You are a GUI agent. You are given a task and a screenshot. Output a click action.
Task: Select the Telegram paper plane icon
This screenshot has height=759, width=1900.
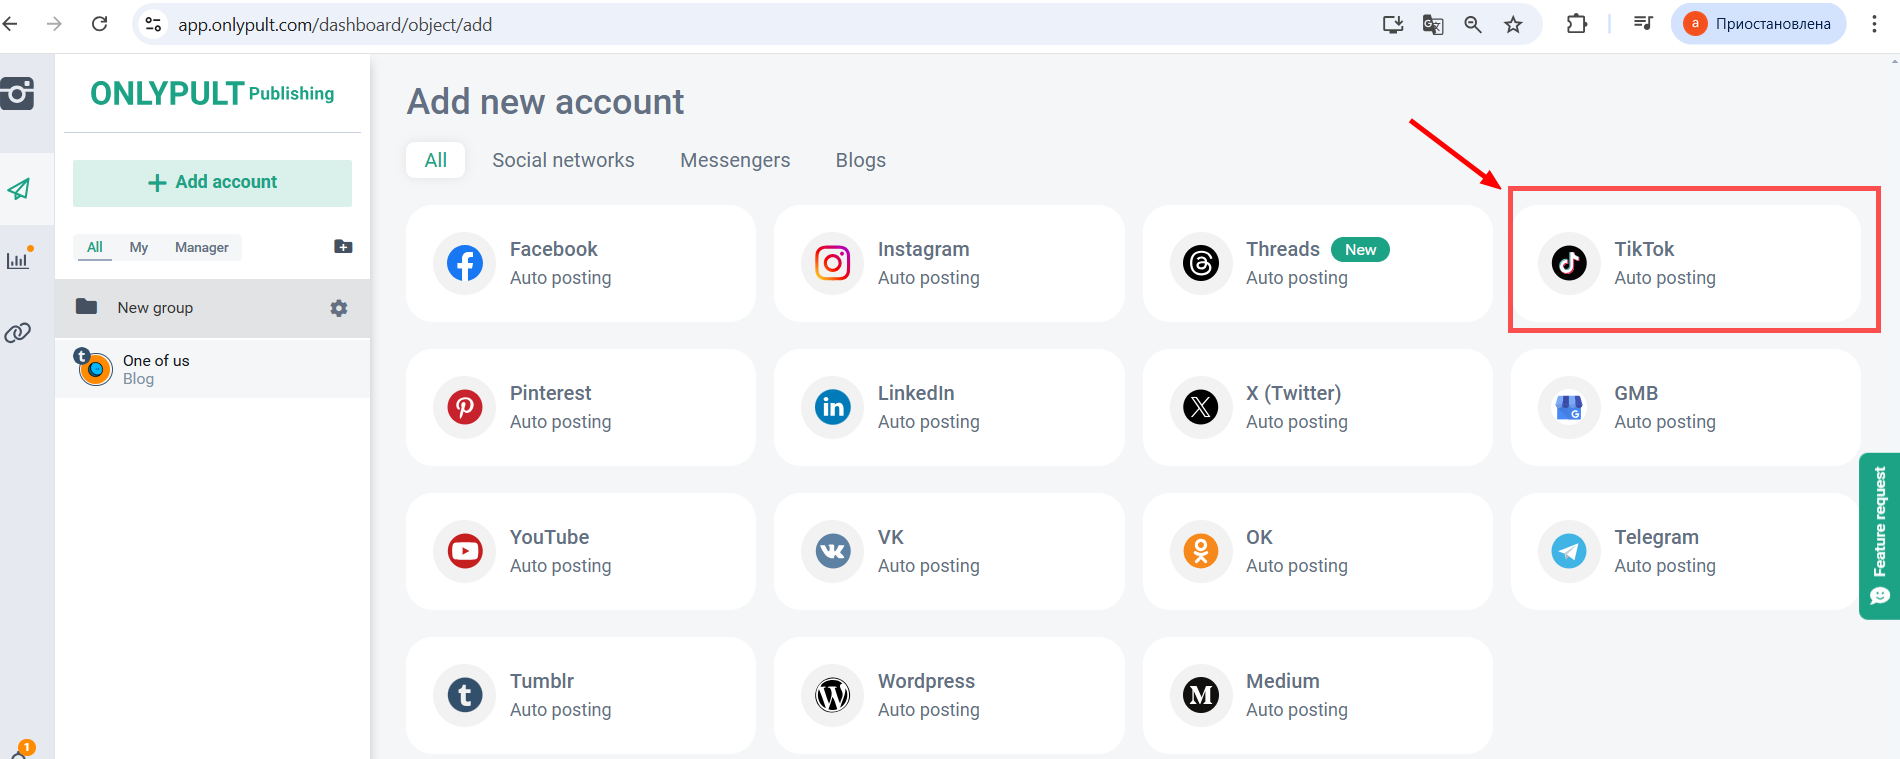[1568, 551]
